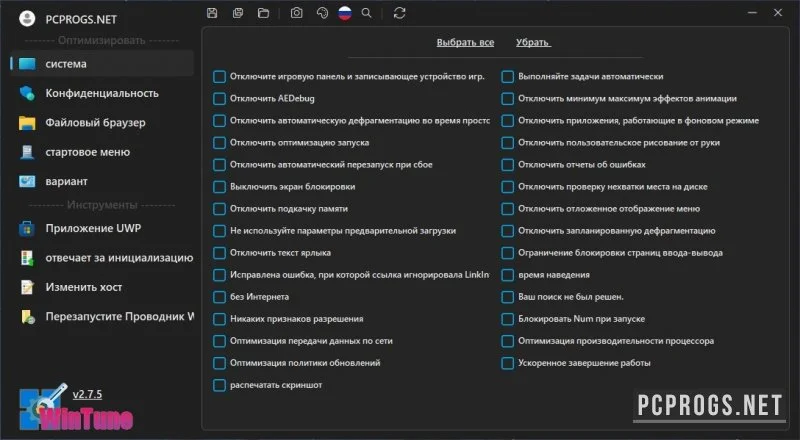Open the 'вариант' section
The height and width of the screenshot is (440, 800).
click(102, 181)
